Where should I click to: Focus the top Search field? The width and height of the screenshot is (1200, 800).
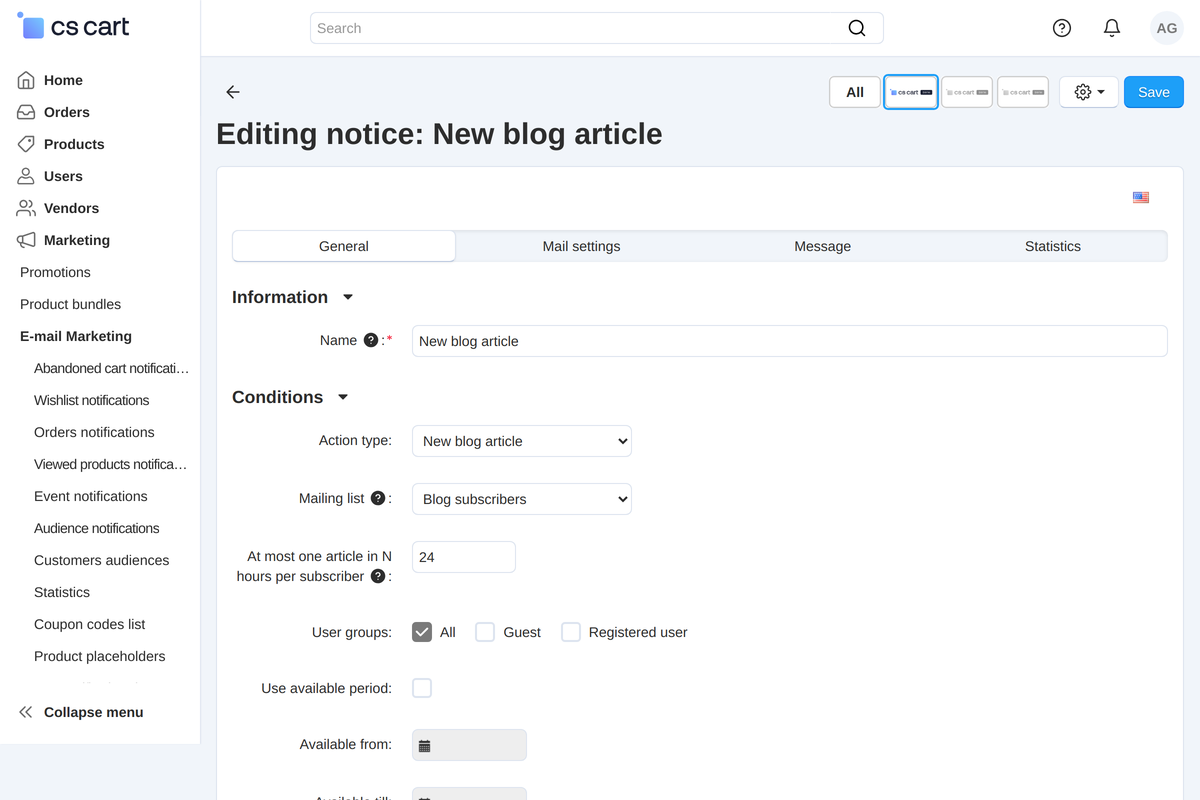tap(596, 28)
